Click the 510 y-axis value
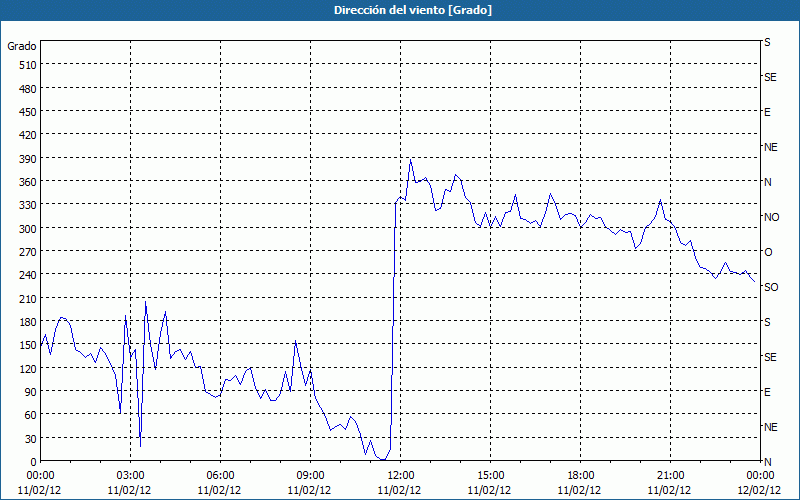The image size is (800, 500). click(x=29, y=65)
